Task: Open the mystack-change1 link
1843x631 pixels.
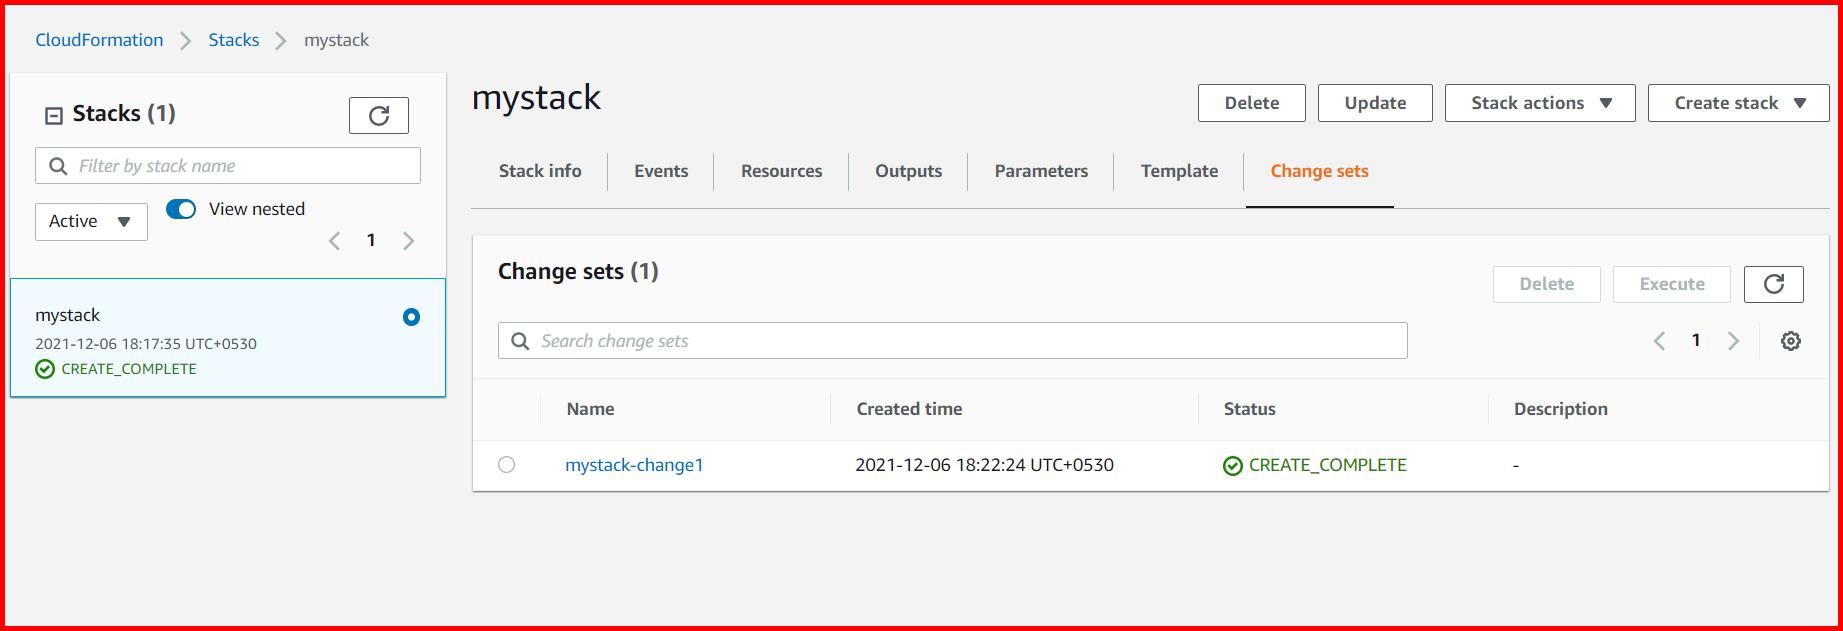Action: click(x=634, y=465)
